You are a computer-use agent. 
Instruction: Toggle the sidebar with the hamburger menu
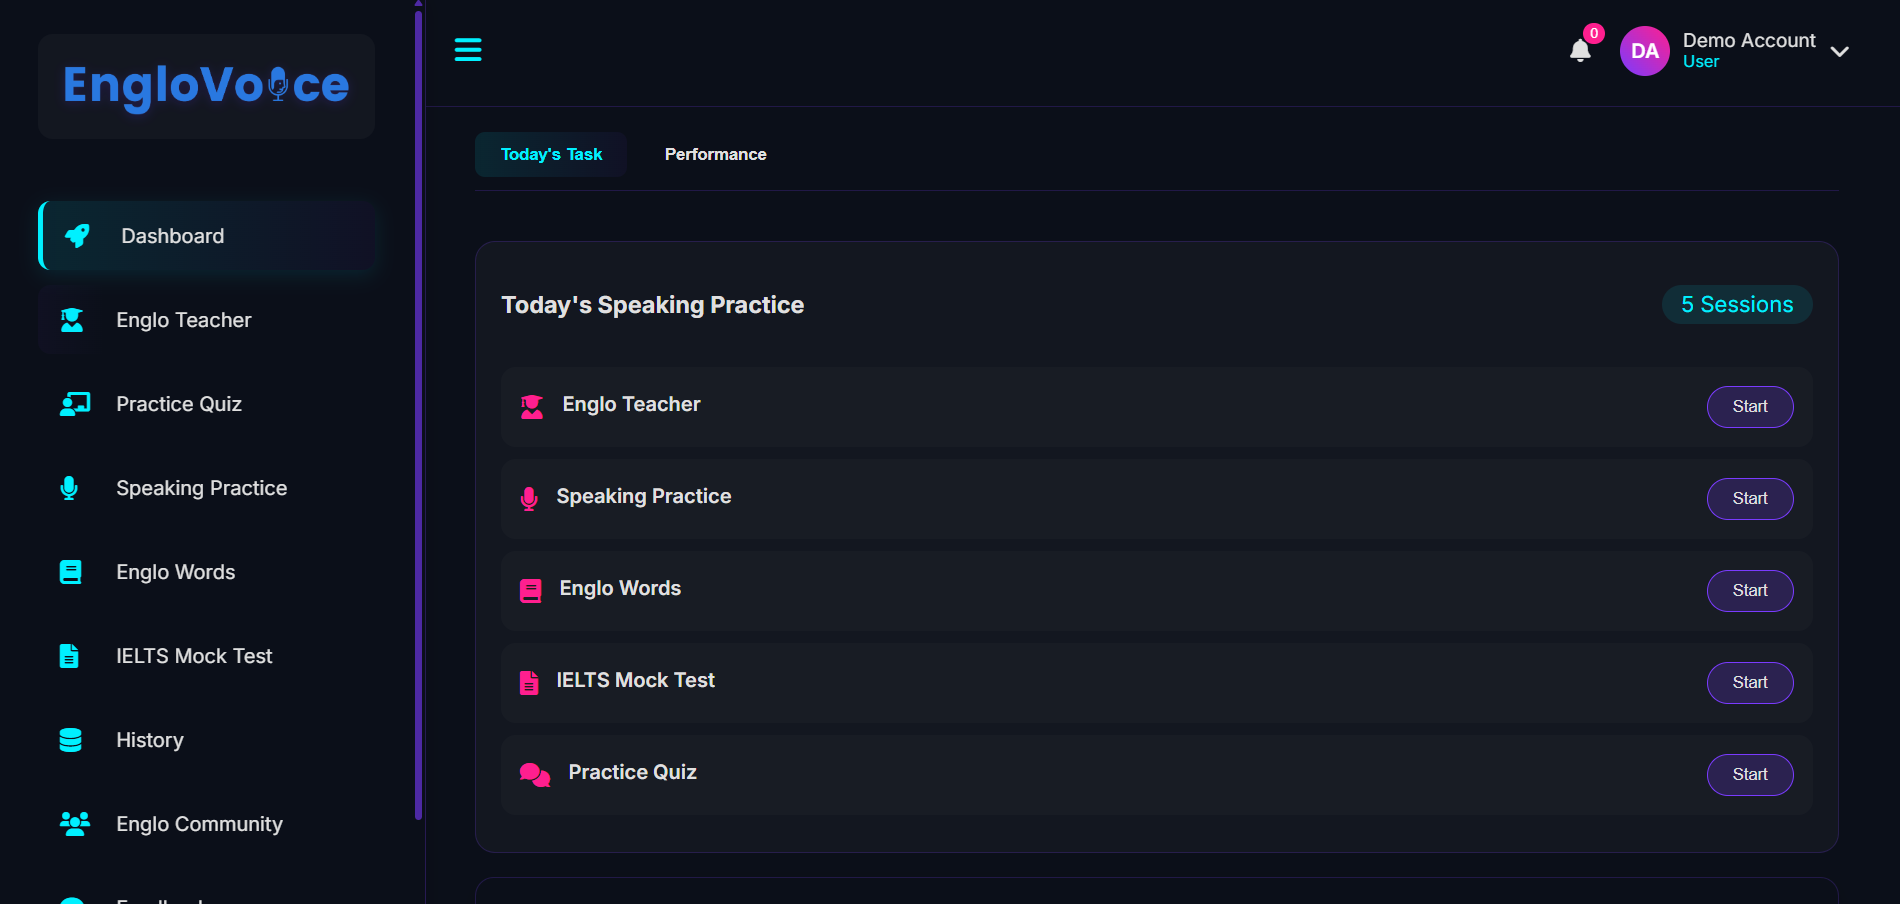468,49
